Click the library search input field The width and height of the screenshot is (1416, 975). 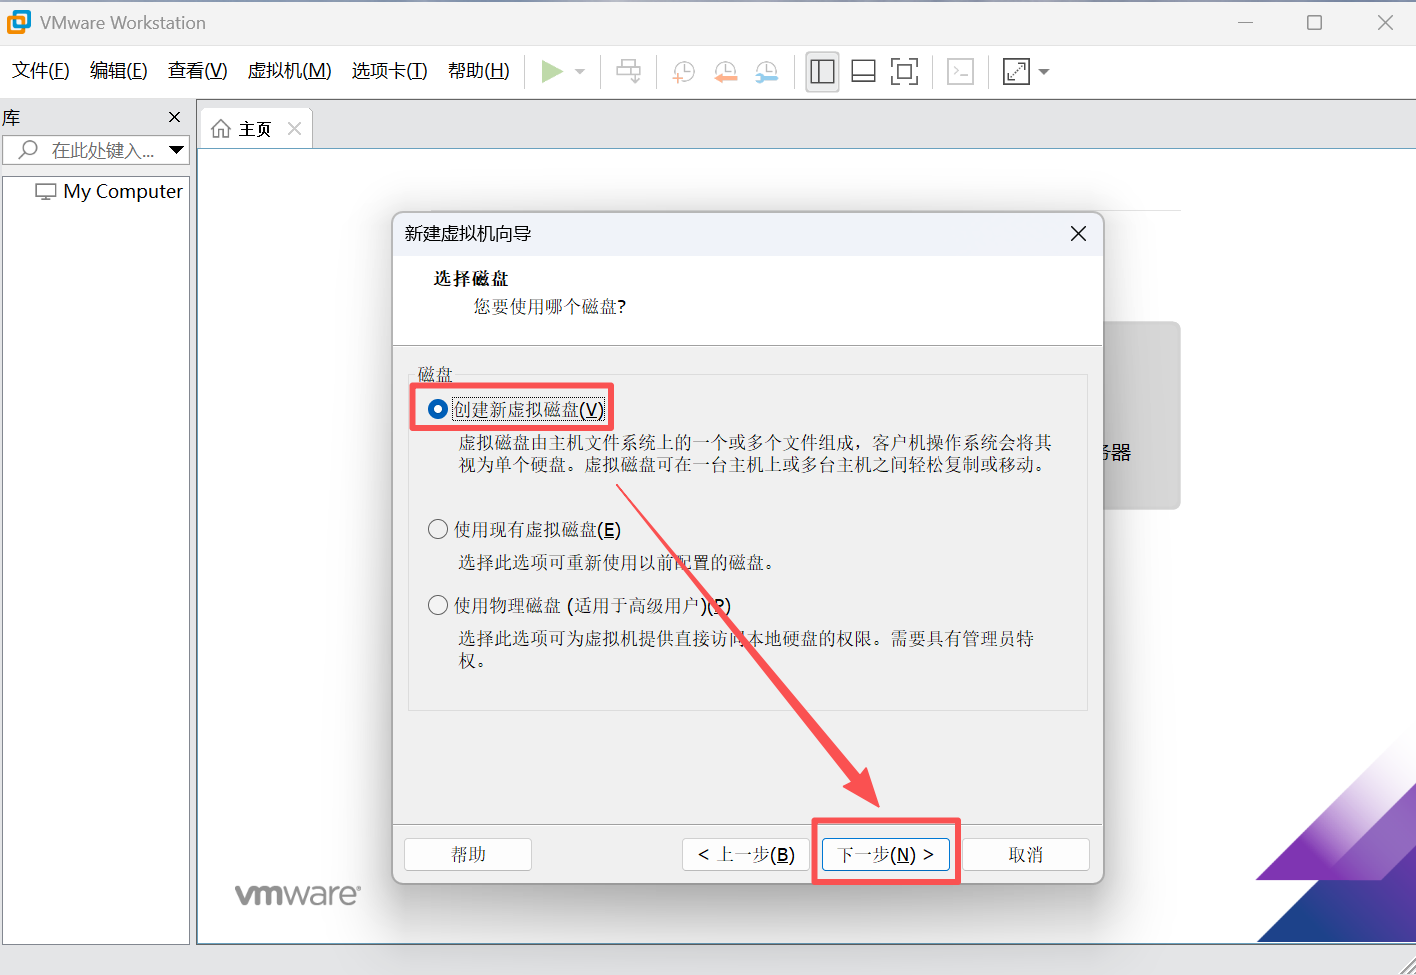[x=96, y=151]
